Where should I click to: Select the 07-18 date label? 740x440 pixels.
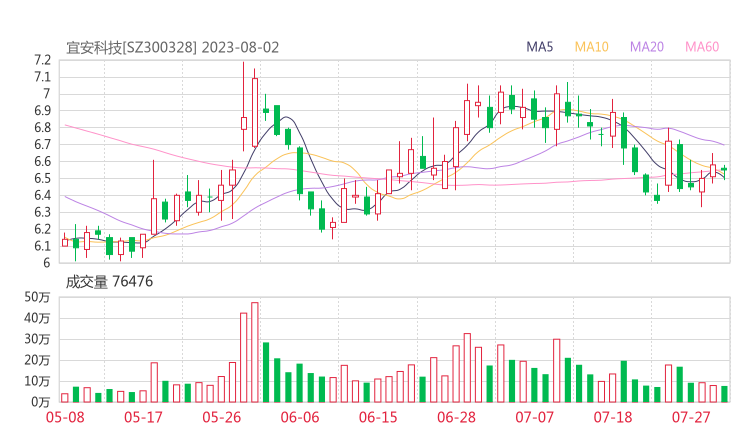(613, 418)
